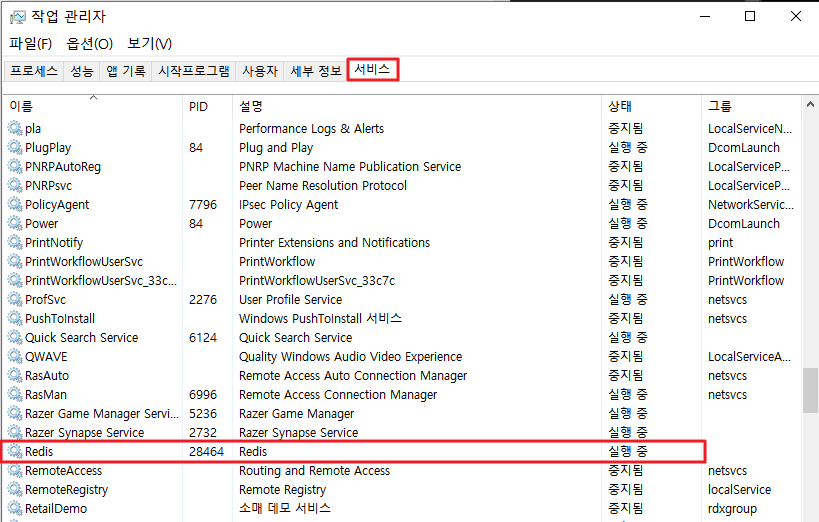The height and width of the screenshot is (522, 819).
Task: Click the localService group cell
Action: coord(740,490)
